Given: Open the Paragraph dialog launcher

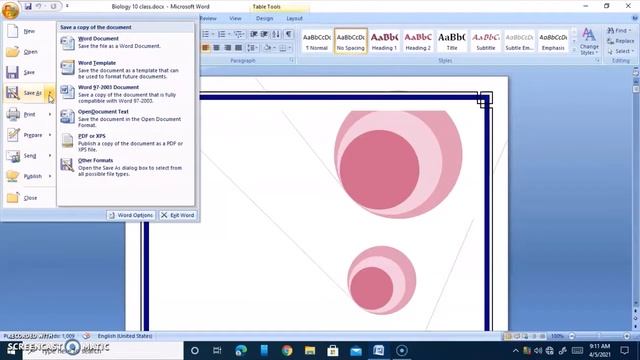Looking at the screenshot, I should pyautogui.click(x=291, y=60).
